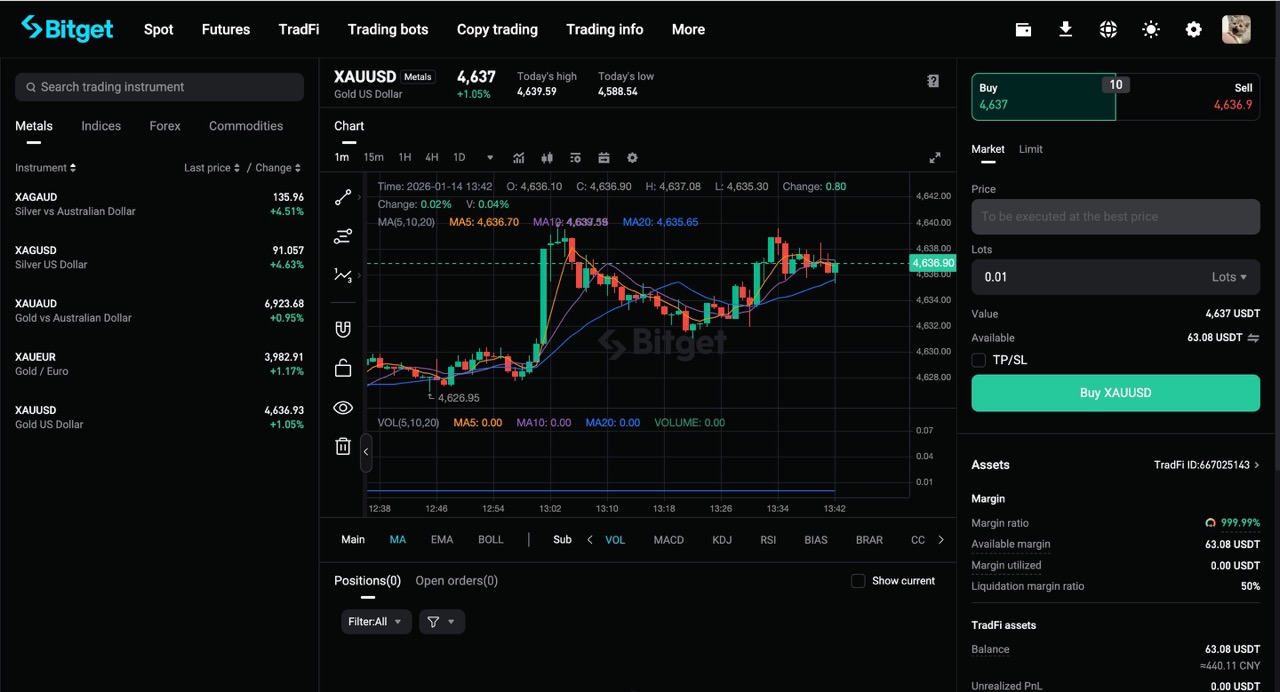Open the Copy trading menu
1280x692 pixels.
497,29
